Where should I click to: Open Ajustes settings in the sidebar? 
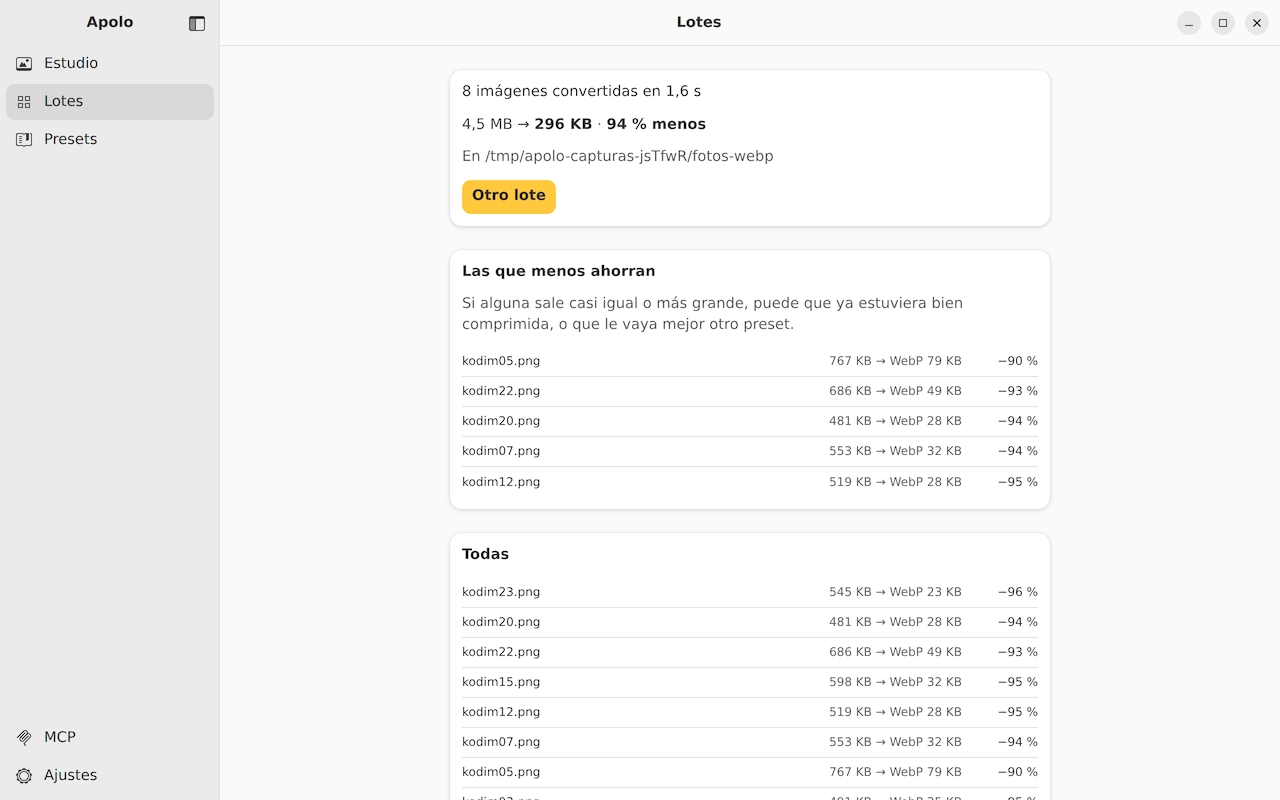coord(110,775)
